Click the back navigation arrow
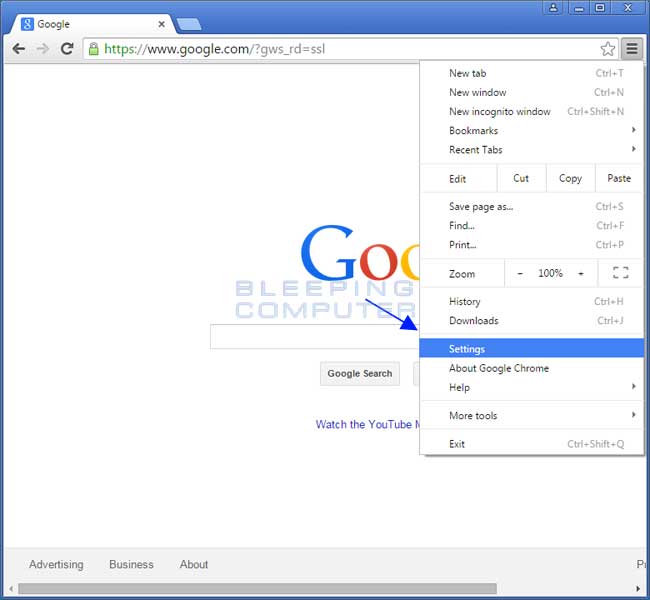The image size is (650, 600). [x=18, y=48]
